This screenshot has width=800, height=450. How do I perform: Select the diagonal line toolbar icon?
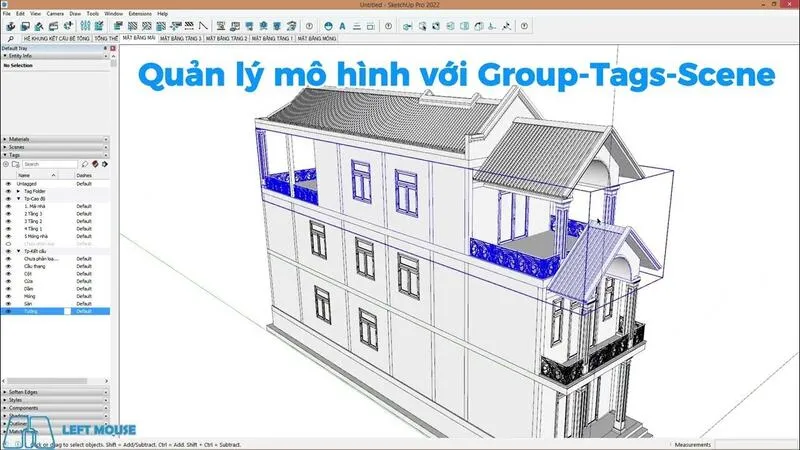tap(203, 26)
